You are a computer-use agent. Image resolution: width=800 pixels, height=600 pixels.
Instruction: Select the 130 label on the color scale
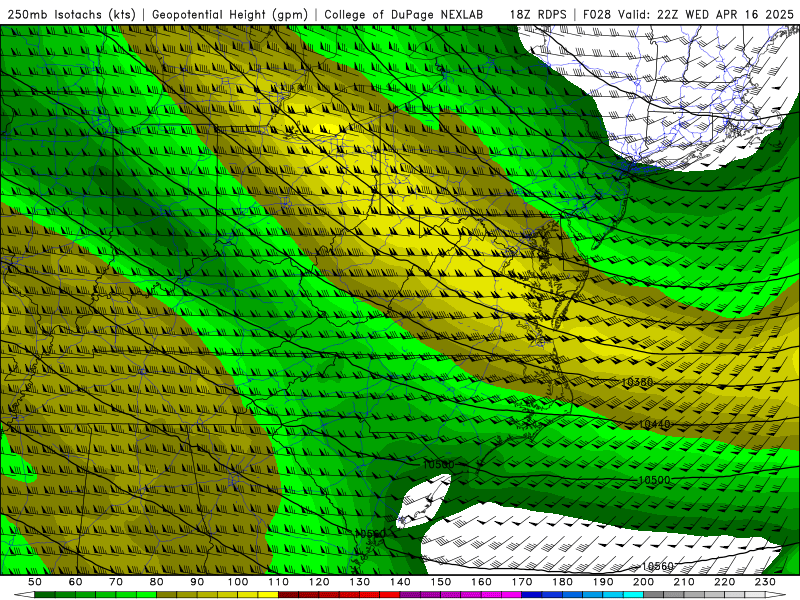(x=359, y=582)
